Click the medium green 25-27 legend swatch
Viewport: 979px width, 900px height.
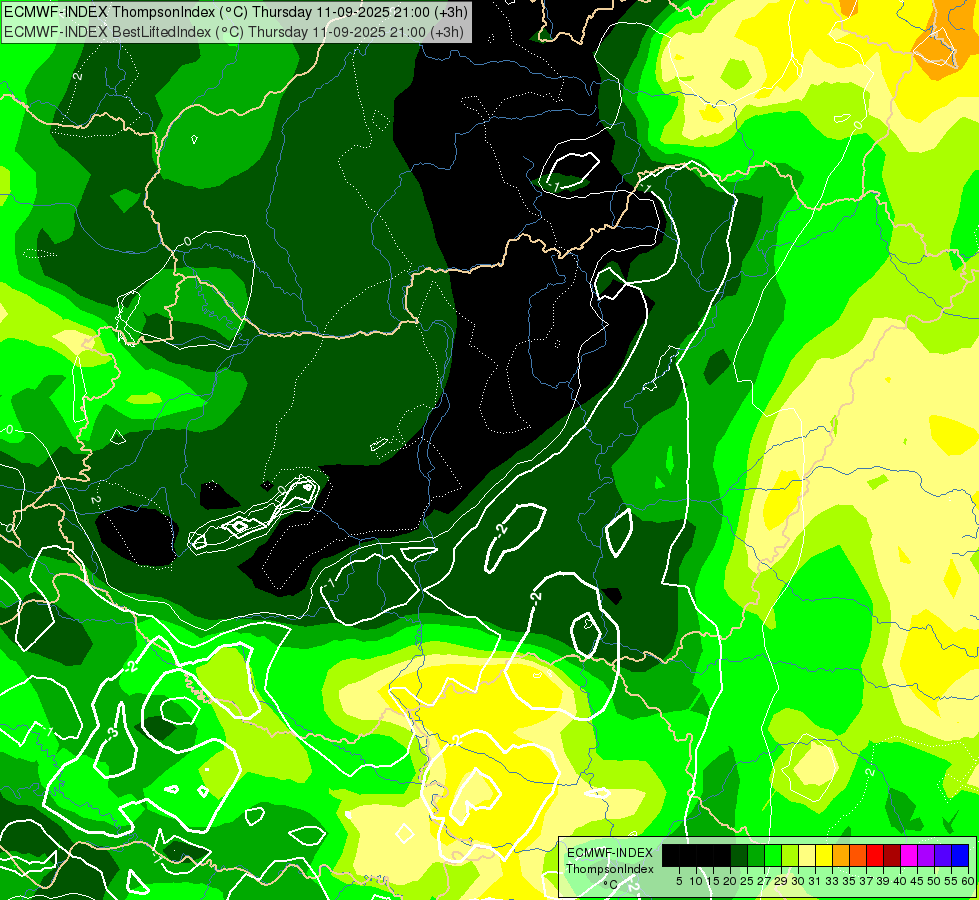756,855
